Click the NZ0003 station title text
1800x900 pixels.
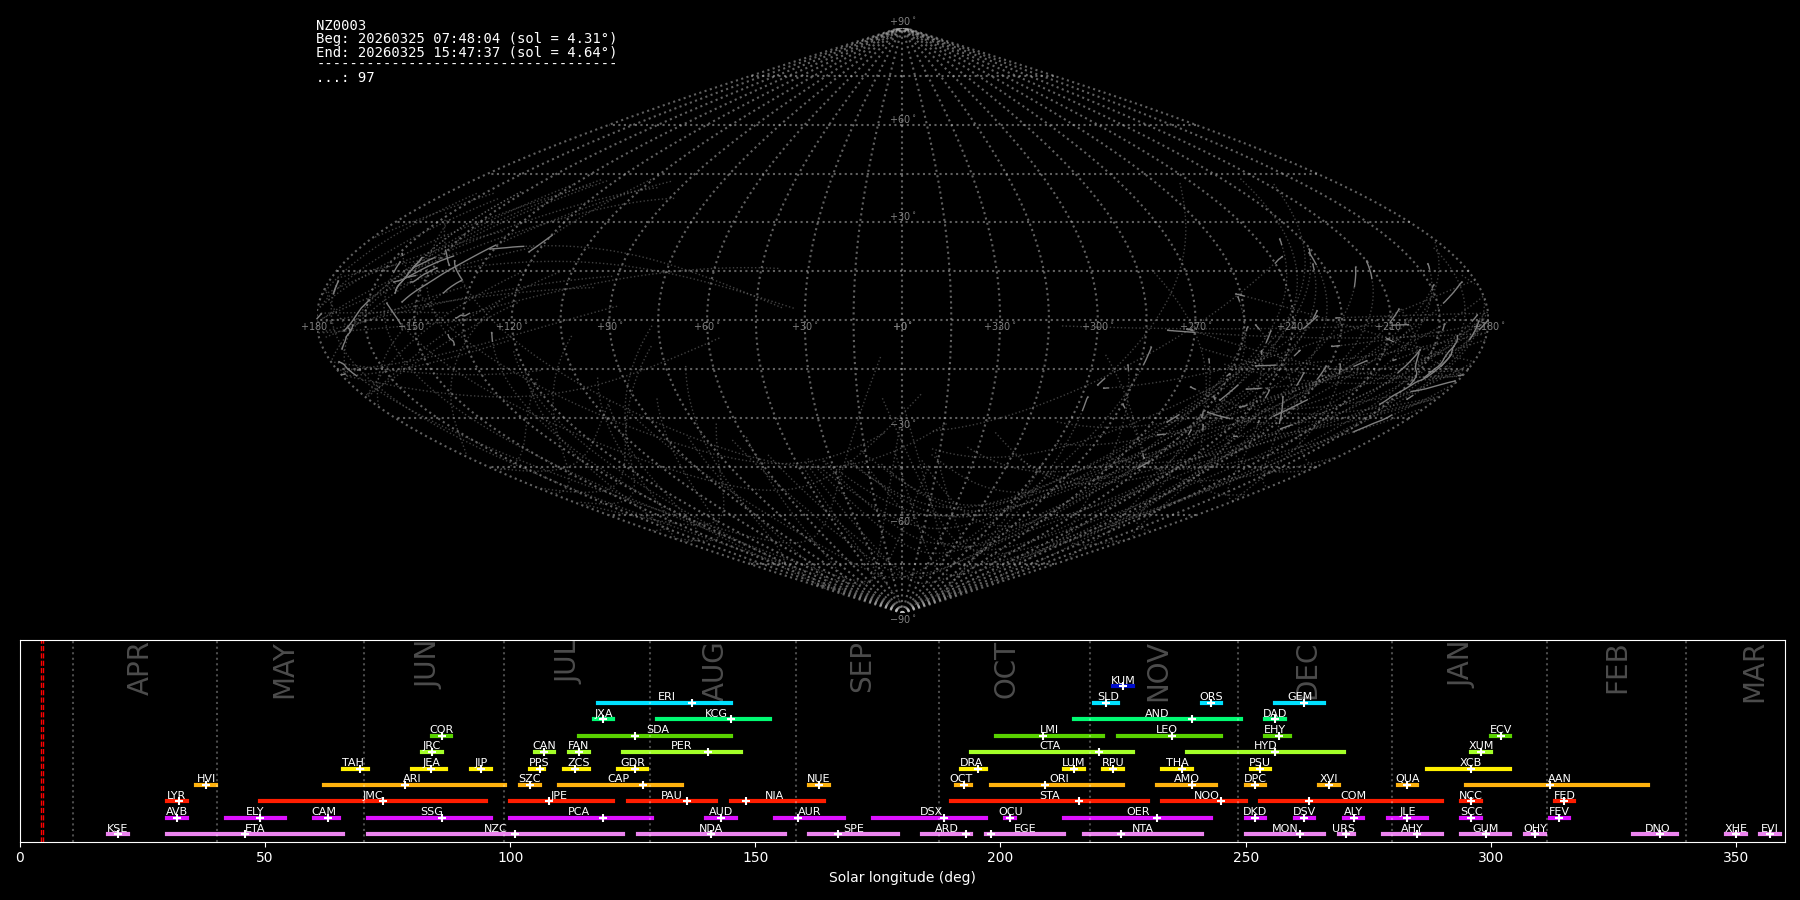click(341, 26)
